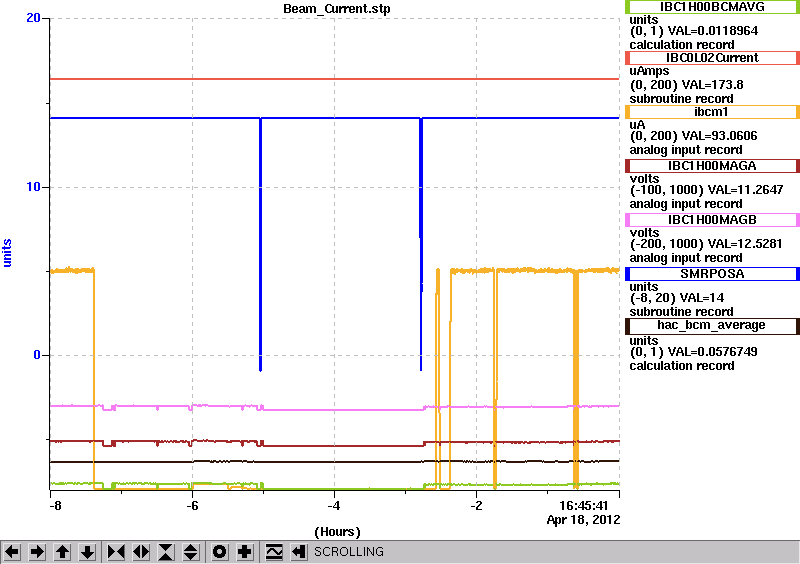Image resolution: width=800 pixels, height=564 pixels.
Task: Click the Beam_Current.stp plot title
Action: coord(337,9)
